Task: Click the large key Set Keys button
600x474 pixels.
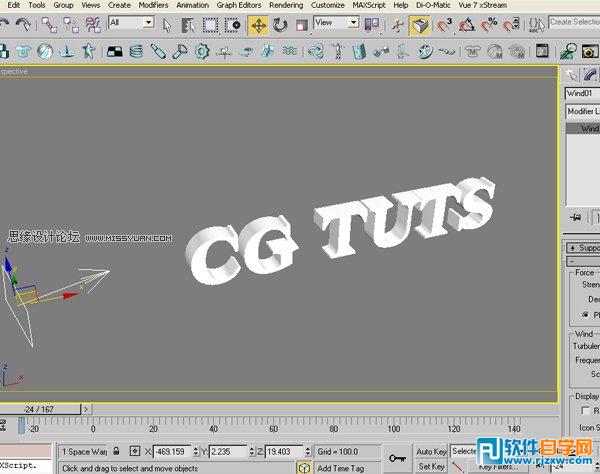Action: 397,458
